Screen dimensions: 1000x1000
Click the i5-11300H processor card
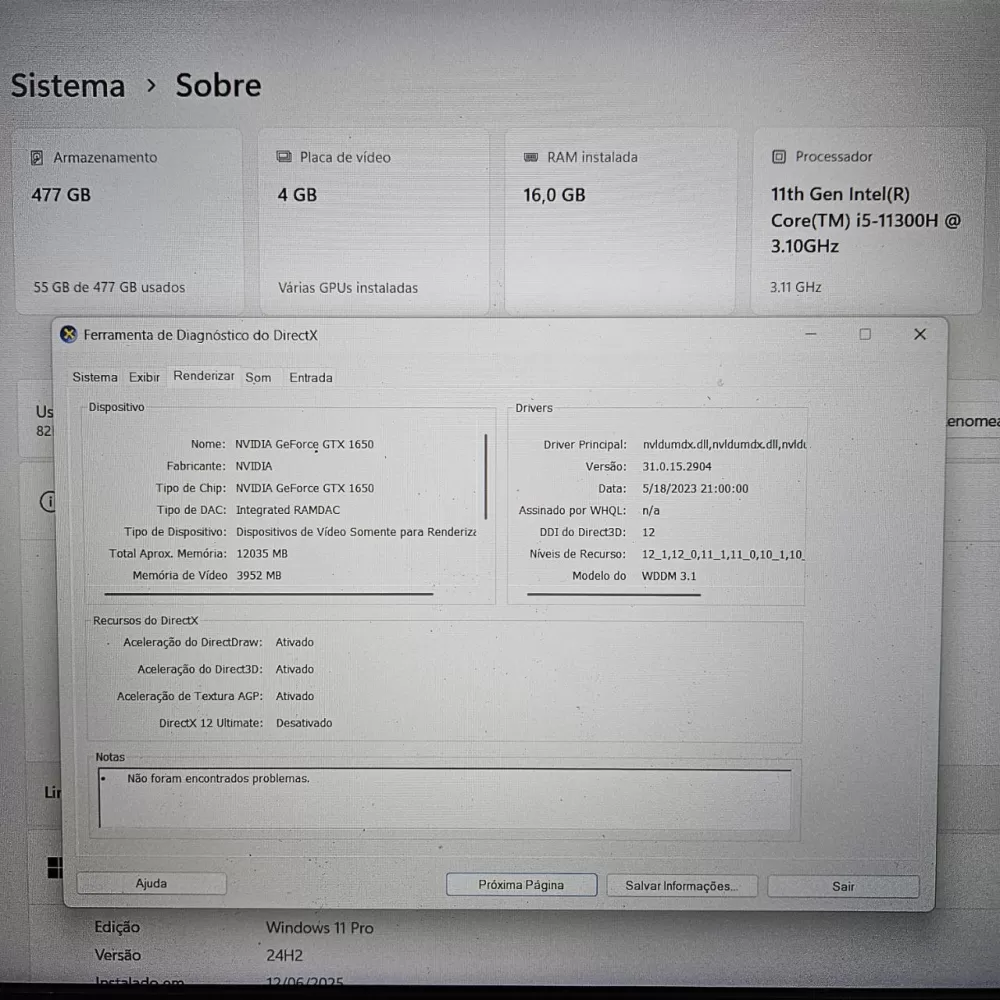pyautogui.click(x=867, y=220)
